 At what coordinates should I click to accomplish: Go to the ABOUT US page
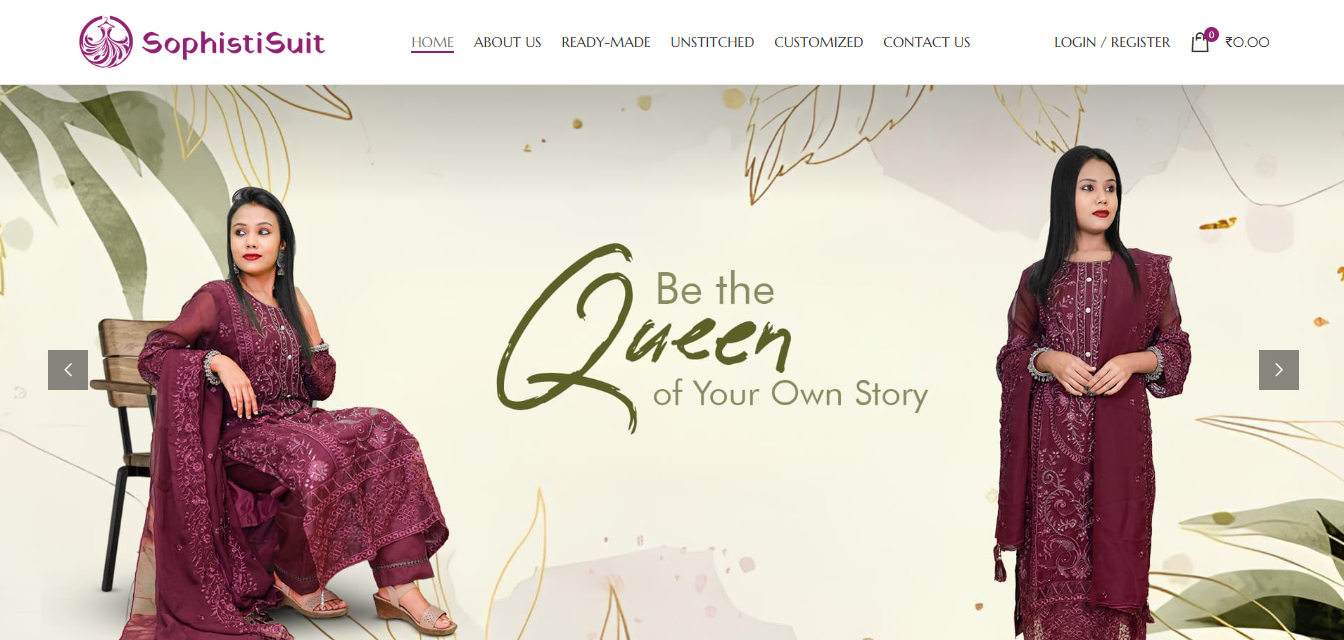[x=508, y=42]
